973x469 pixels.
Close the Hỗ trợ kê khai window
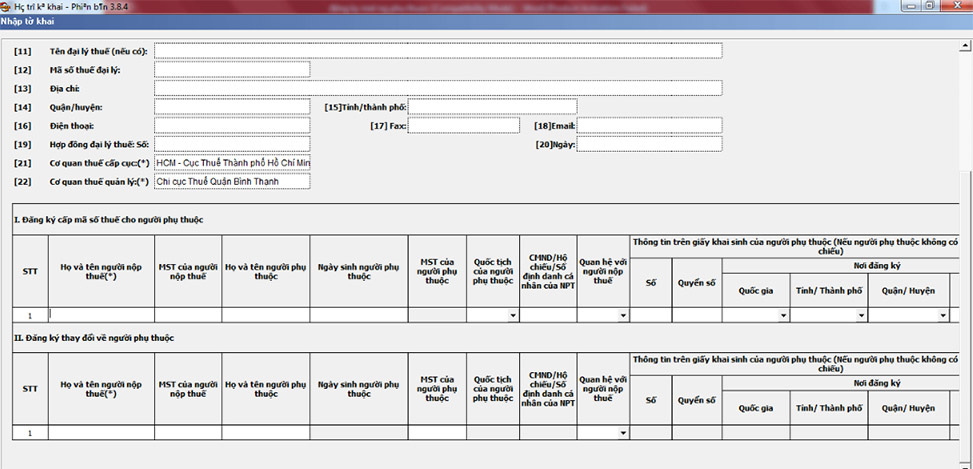pos(956,6)
